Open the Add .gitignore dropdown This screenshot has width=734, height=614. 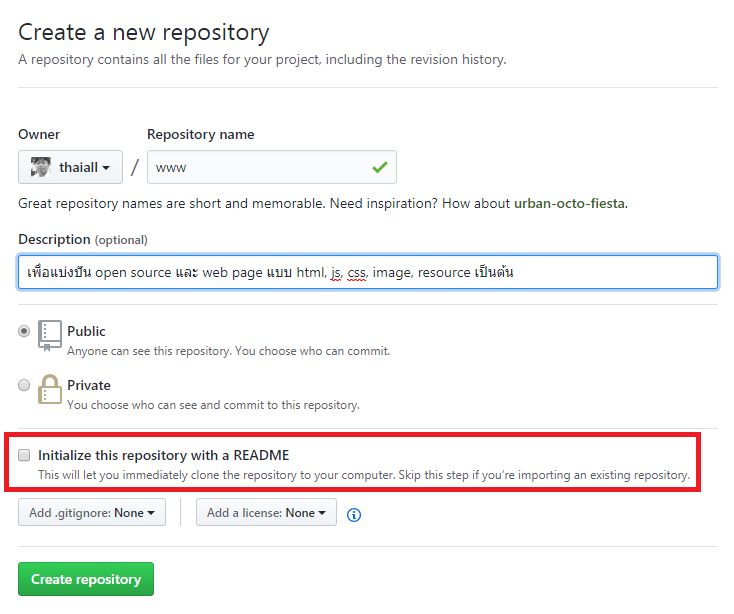click(x=92, y=512)
